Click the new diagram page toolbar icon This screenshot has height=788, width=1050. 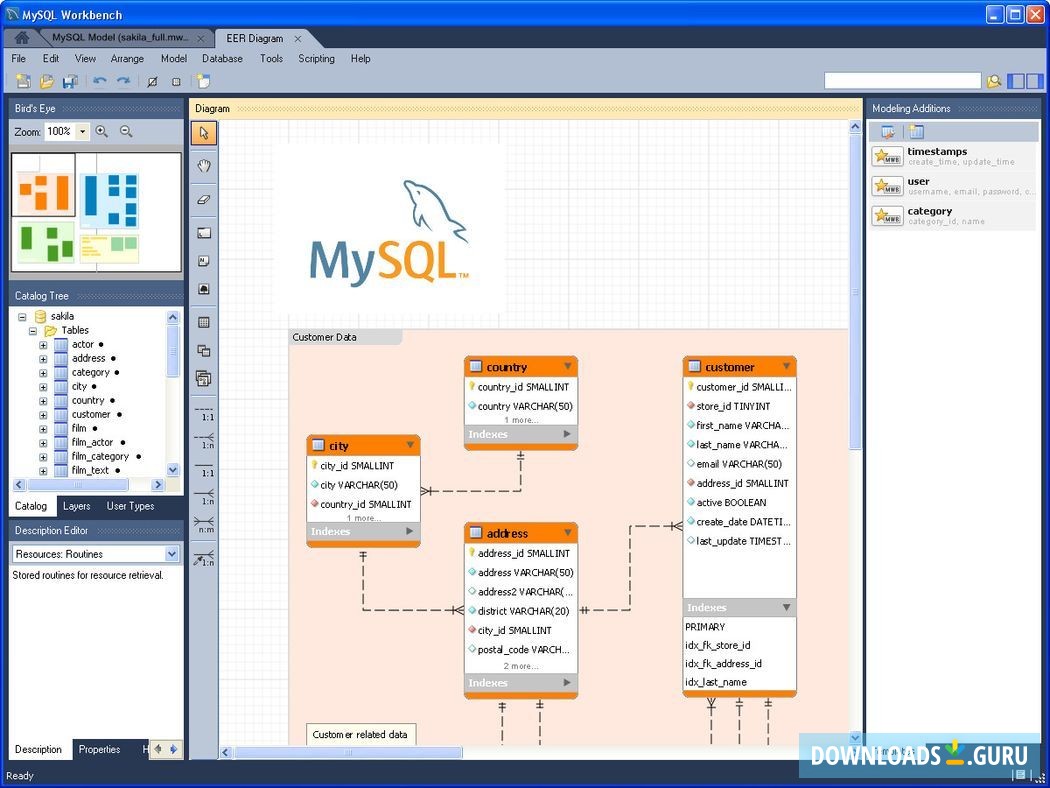point(204,82)
